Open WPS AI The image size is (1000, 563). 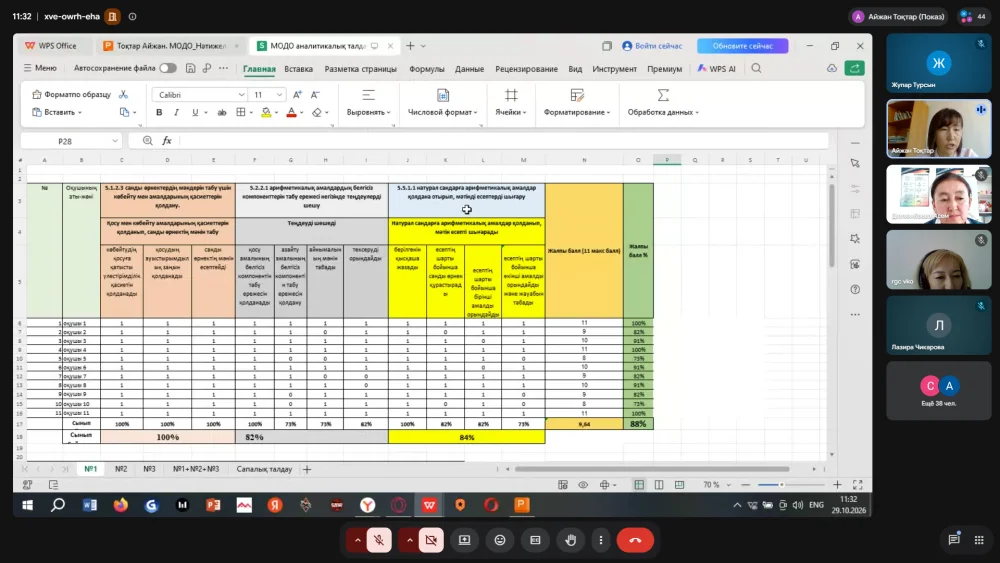716,69
